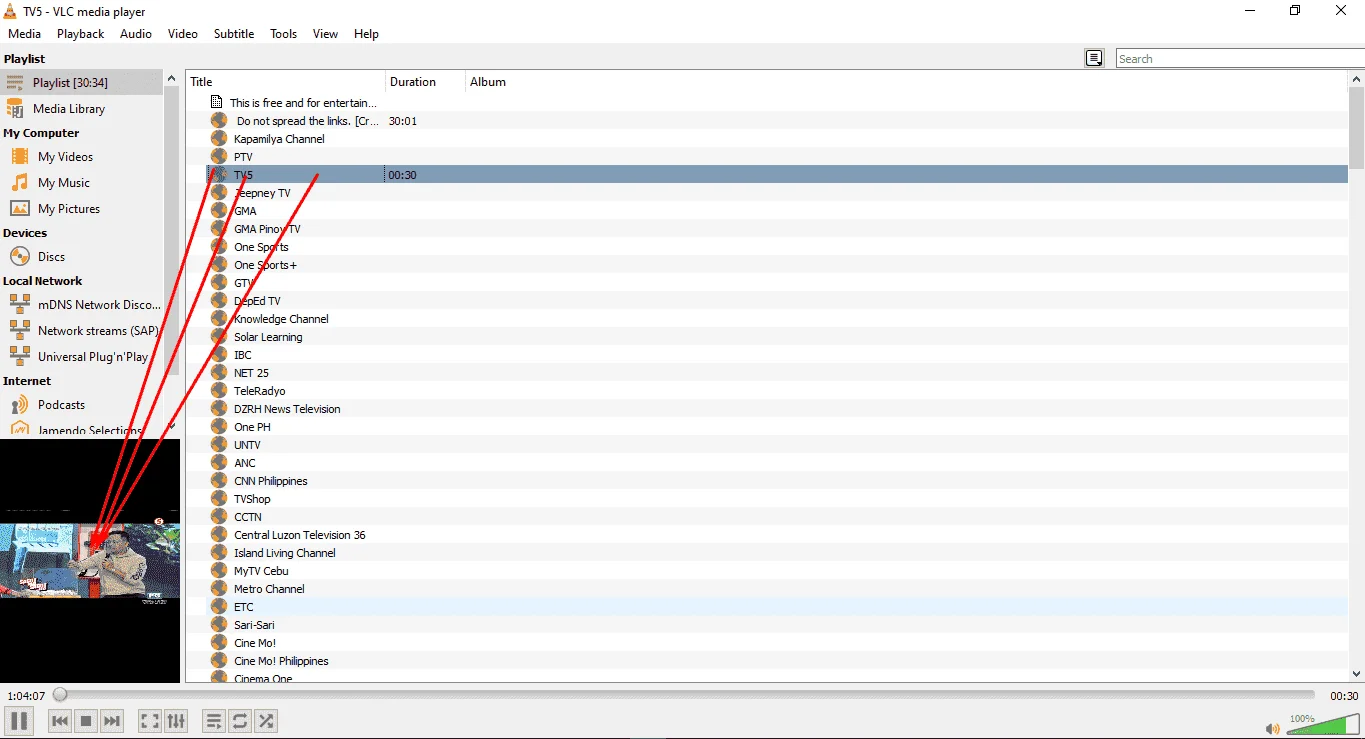The width and height of the screenshot is (1365, 739).
Task: Open extended settings equalizer icon
Action: [175, 720]
